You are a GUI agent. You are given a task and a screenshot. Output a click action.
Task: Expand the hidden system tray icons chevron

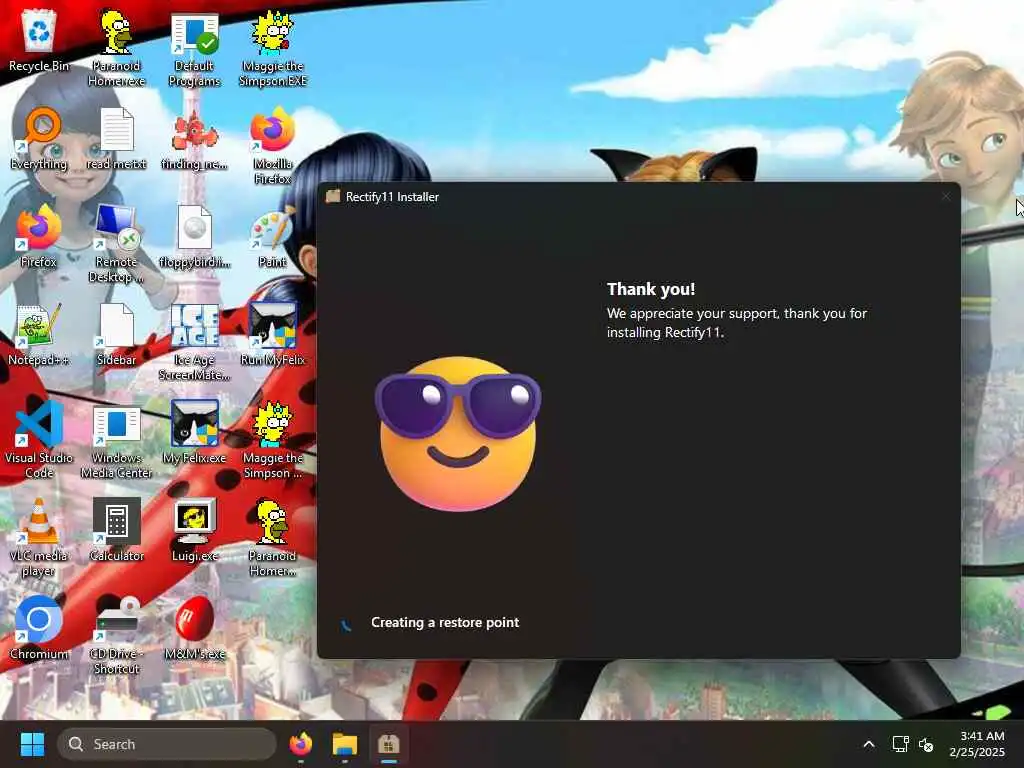coord(869,744)
